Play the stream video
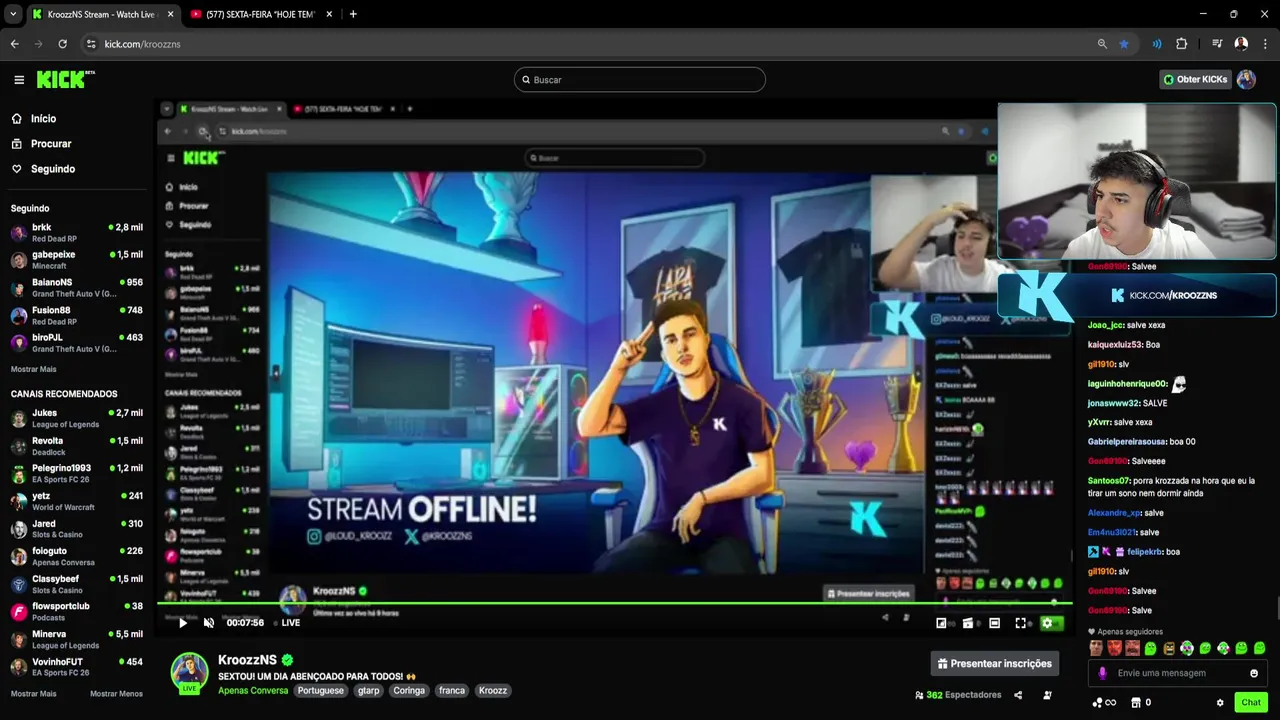This screenshot has height=720, width=1280. point(183,623)
